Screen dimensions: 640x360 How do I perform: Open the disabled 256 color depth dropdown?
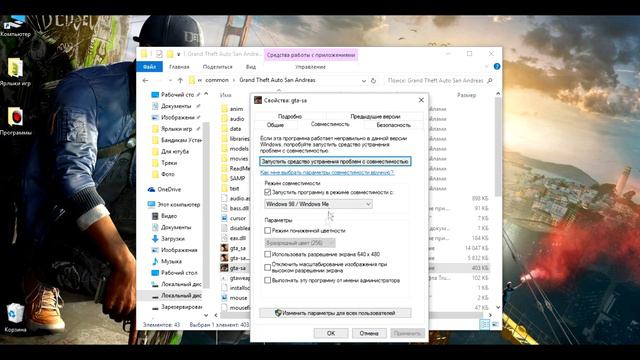click(x=300, y=243)
